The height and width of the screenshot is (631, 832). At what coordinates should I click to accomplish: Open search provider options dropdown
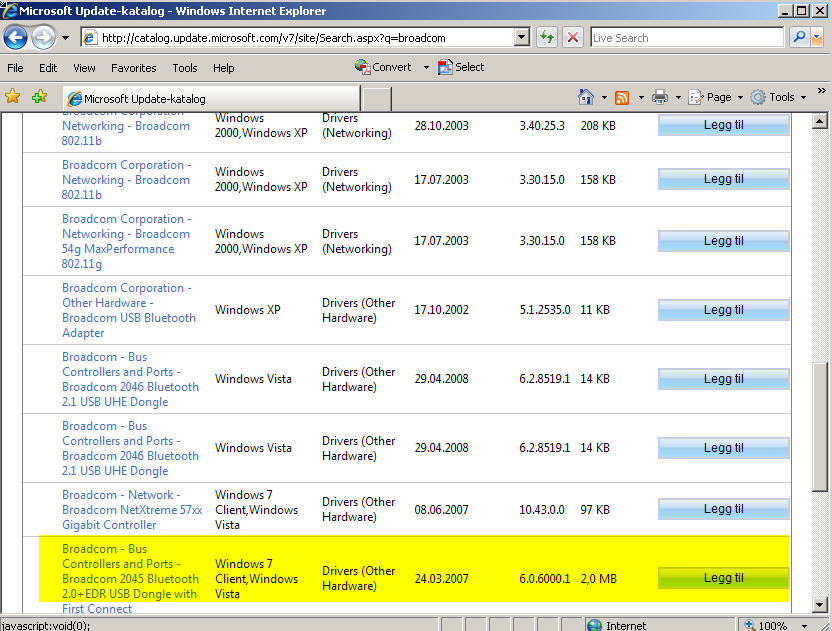point(817,37)
